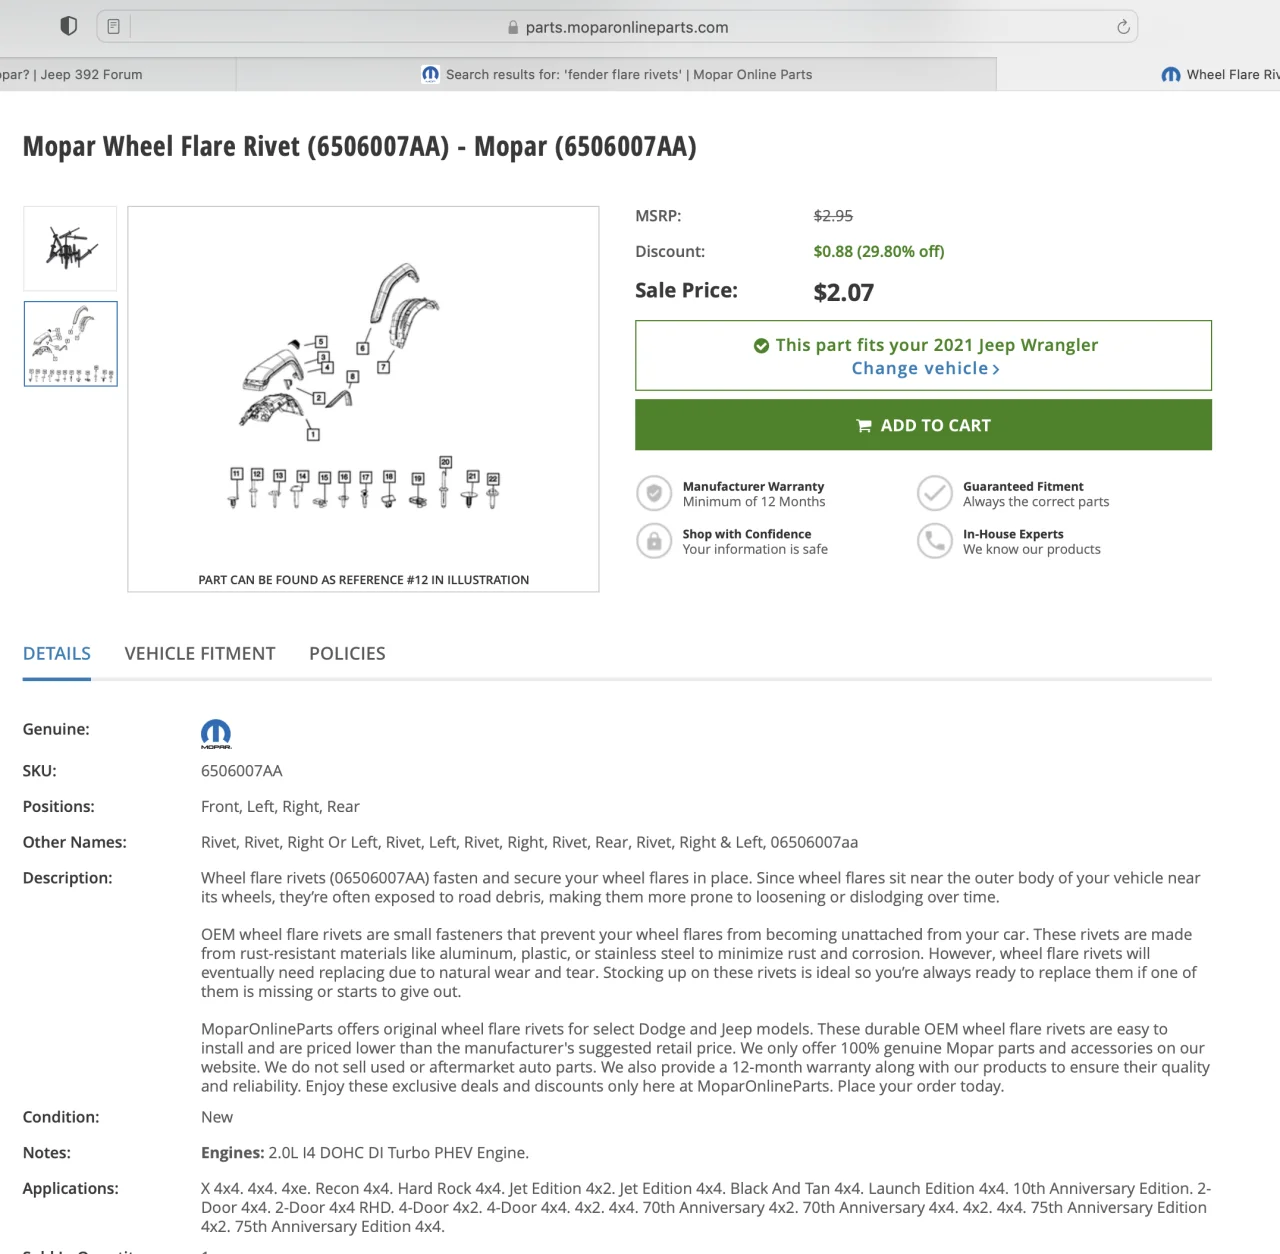Select the Details tab
Viewport: 1280px width, 1254px height.
click(x=57, y=653)
